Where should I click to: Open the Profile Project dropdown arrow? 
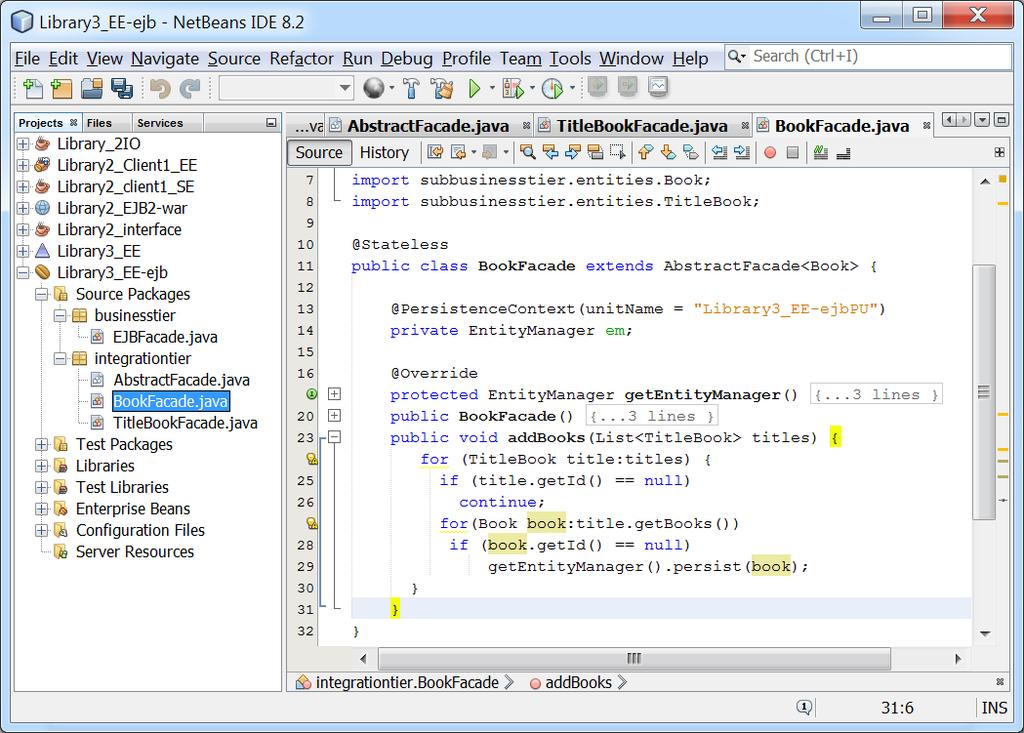pos(572,88)
